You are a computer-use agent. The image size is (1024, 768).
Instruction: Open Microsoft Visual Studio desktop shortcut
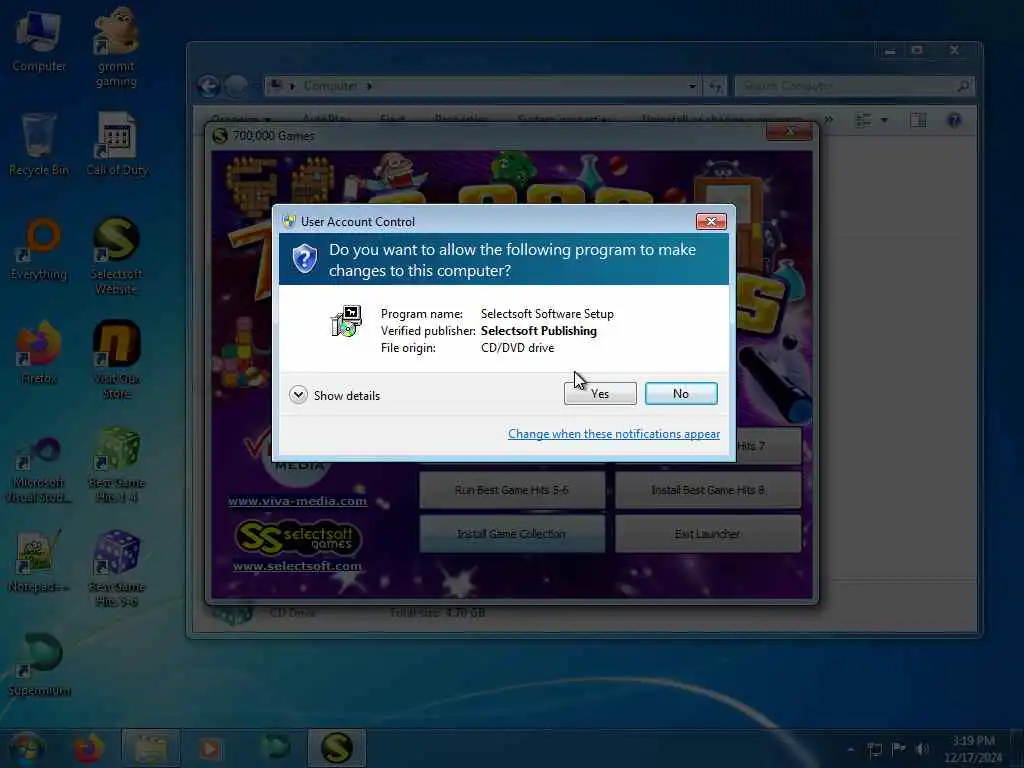39,470
